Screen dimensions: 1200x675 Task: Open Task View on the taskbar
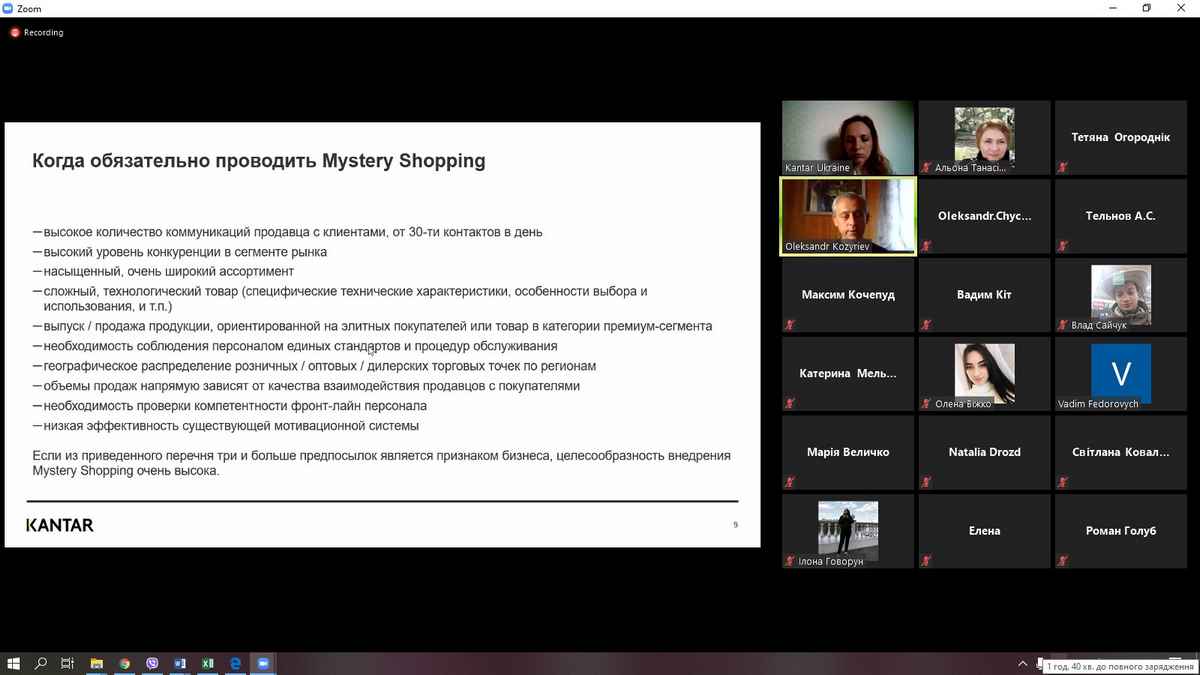pos(68,663)
